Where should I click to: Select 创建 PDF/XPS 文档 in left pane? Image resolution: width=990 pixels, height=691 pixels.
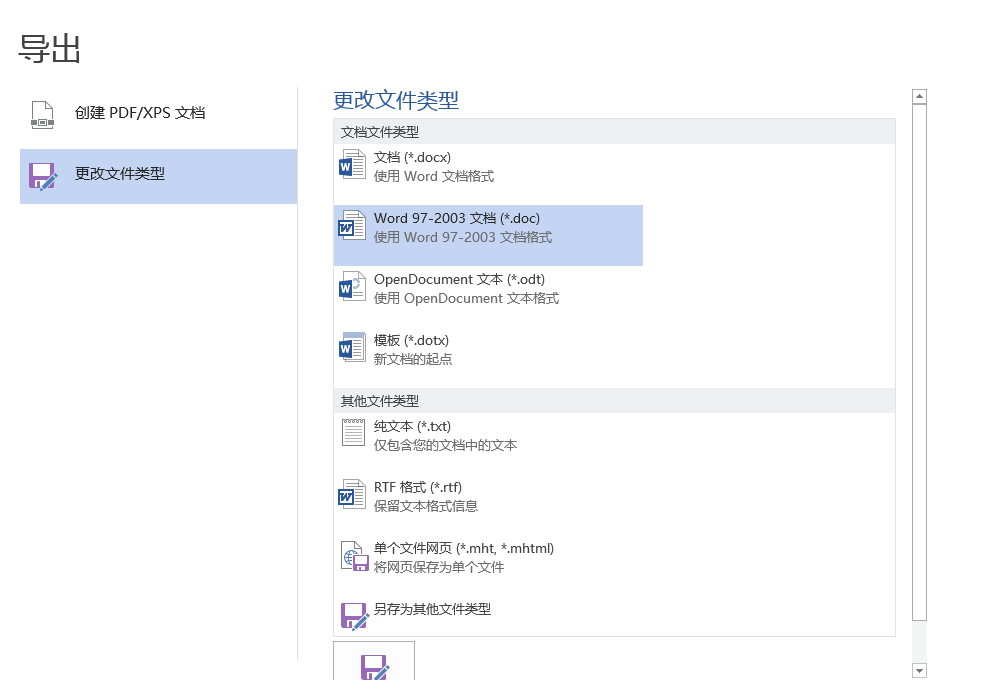[140, 113]
